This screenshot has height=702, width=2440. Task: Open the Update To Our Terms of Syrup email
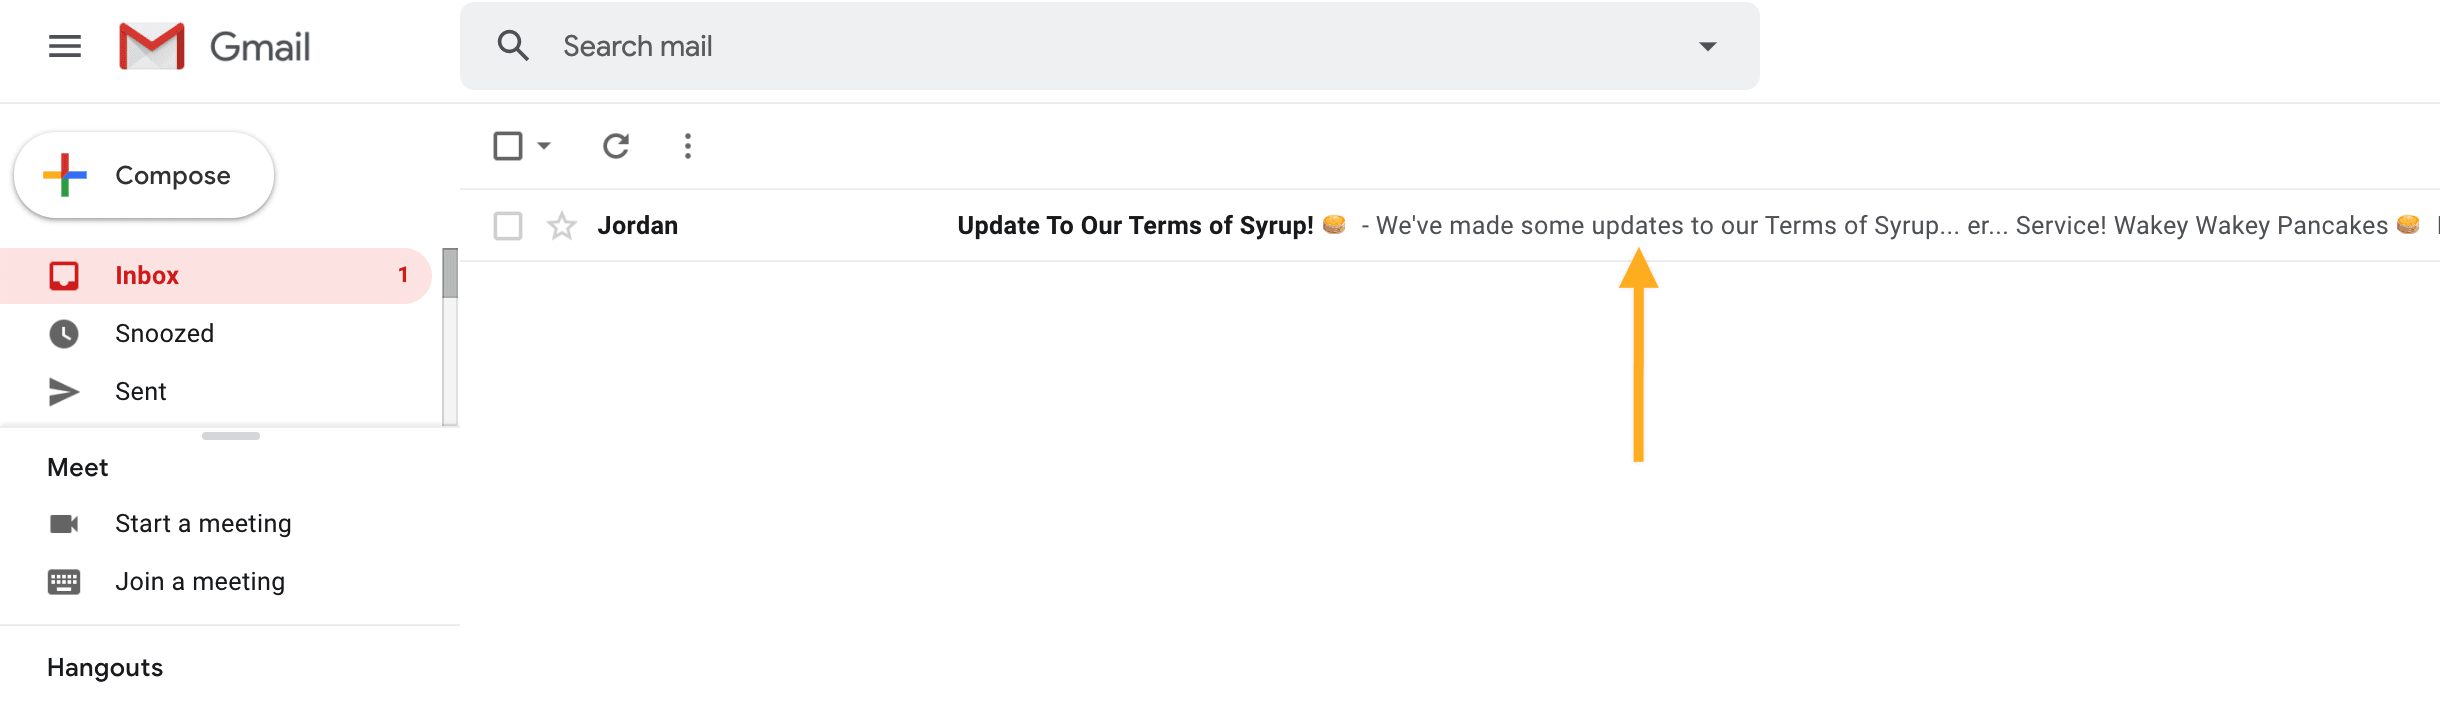pos(1134,226)
